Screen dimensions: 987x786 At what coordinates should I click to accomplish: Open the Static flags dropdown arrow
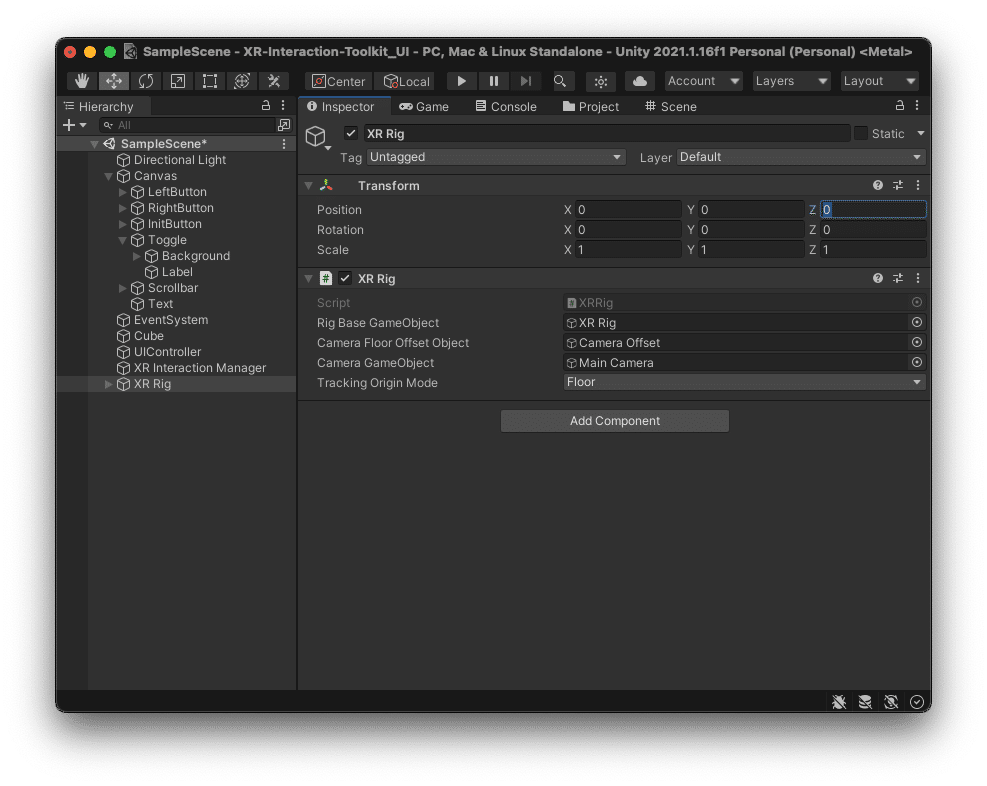coord(920,133)
